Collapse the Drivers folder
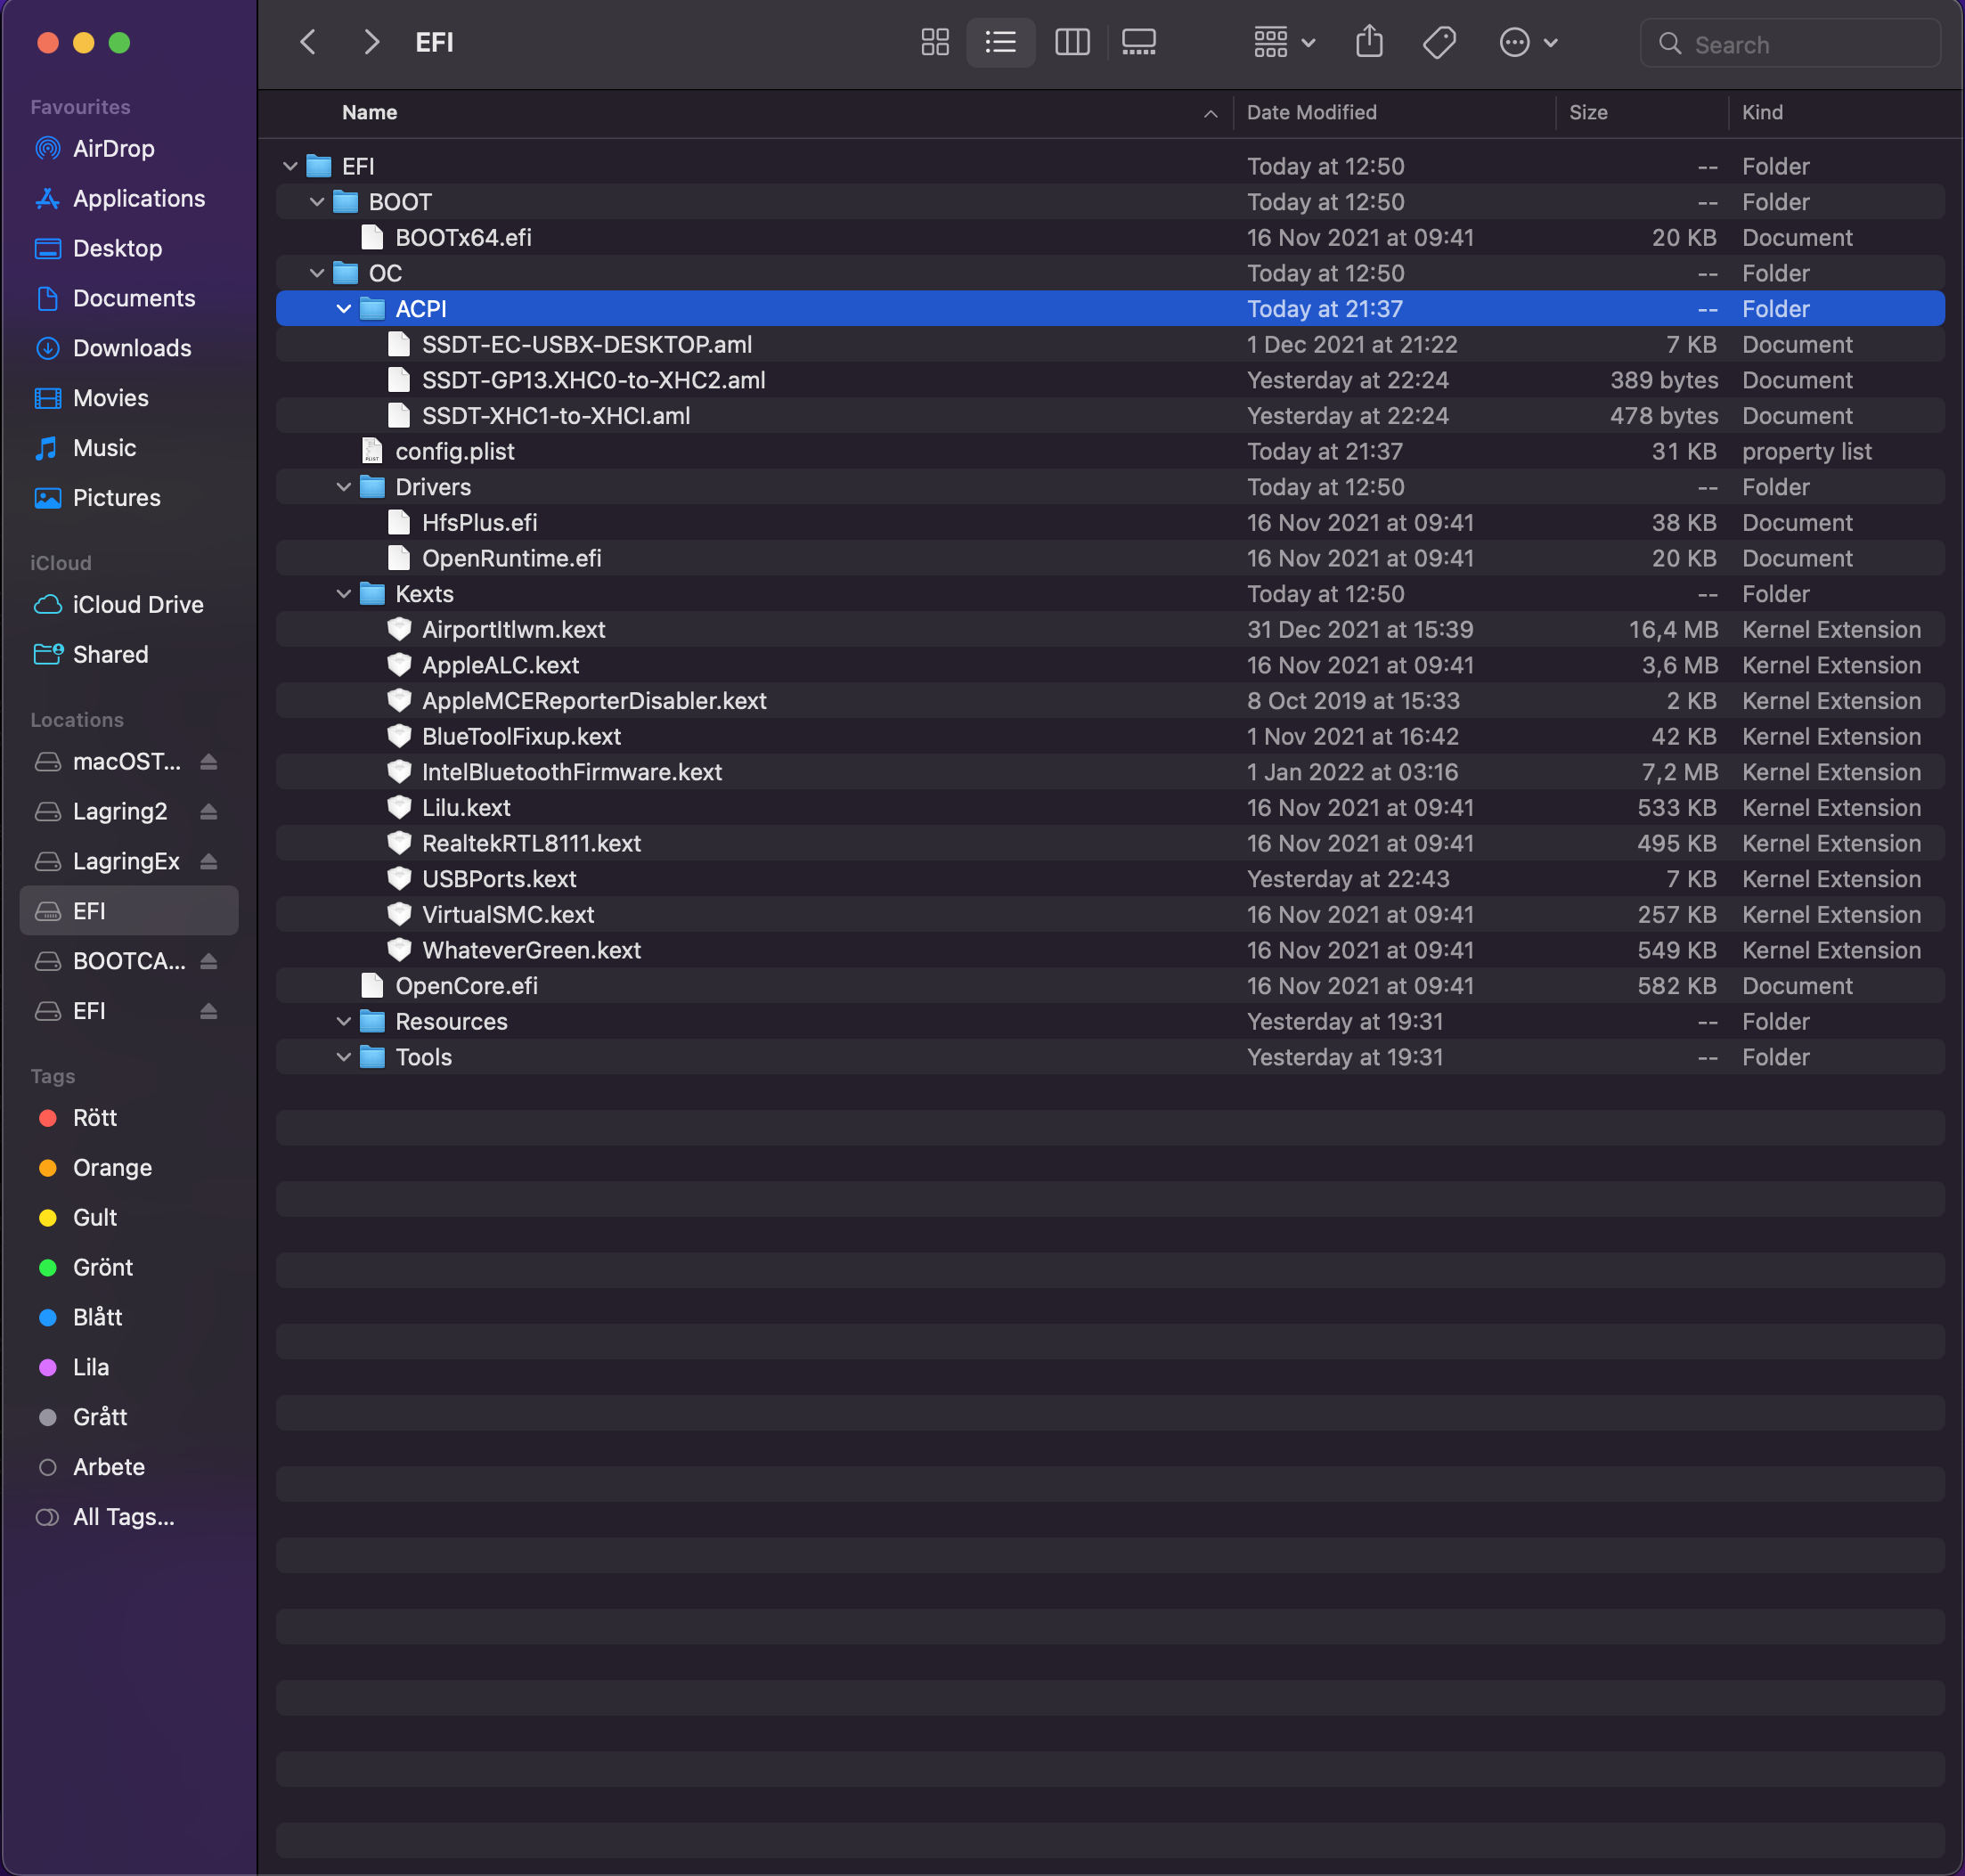The image size is (1965, 1876). pyautogui.click(x=343, y=487)
